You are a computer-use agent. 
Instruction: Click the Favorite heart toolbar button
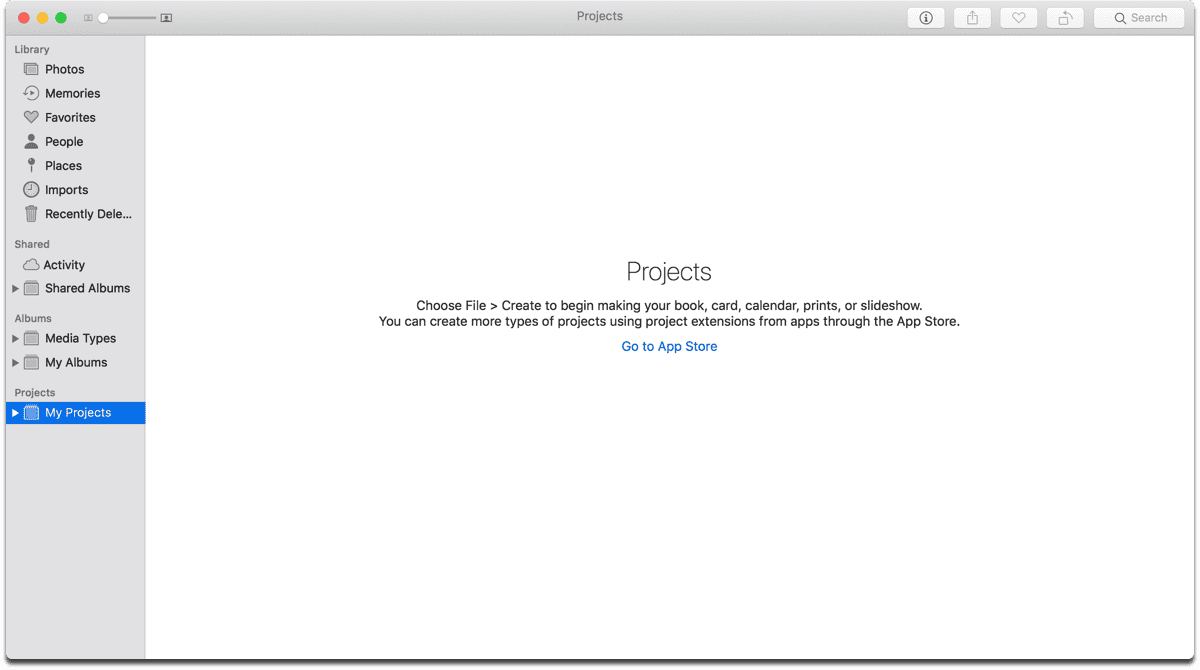pyautogui.click(x=1018, y=18)
